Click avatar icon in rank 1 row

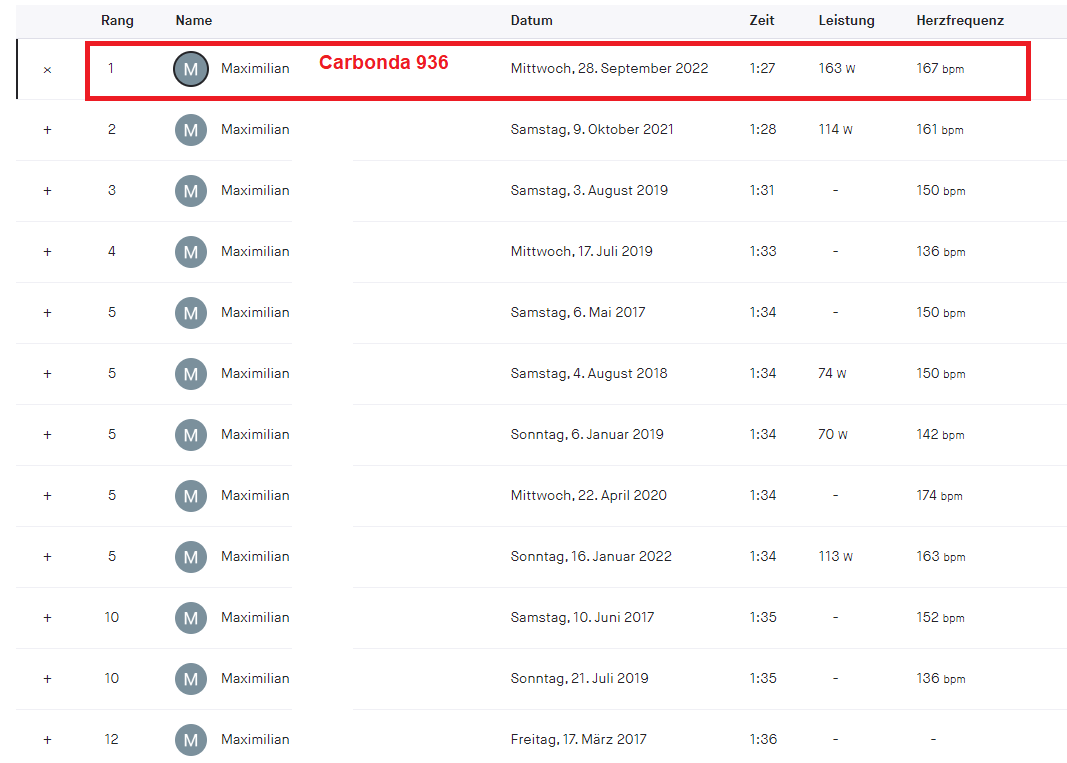coord(191,69)
